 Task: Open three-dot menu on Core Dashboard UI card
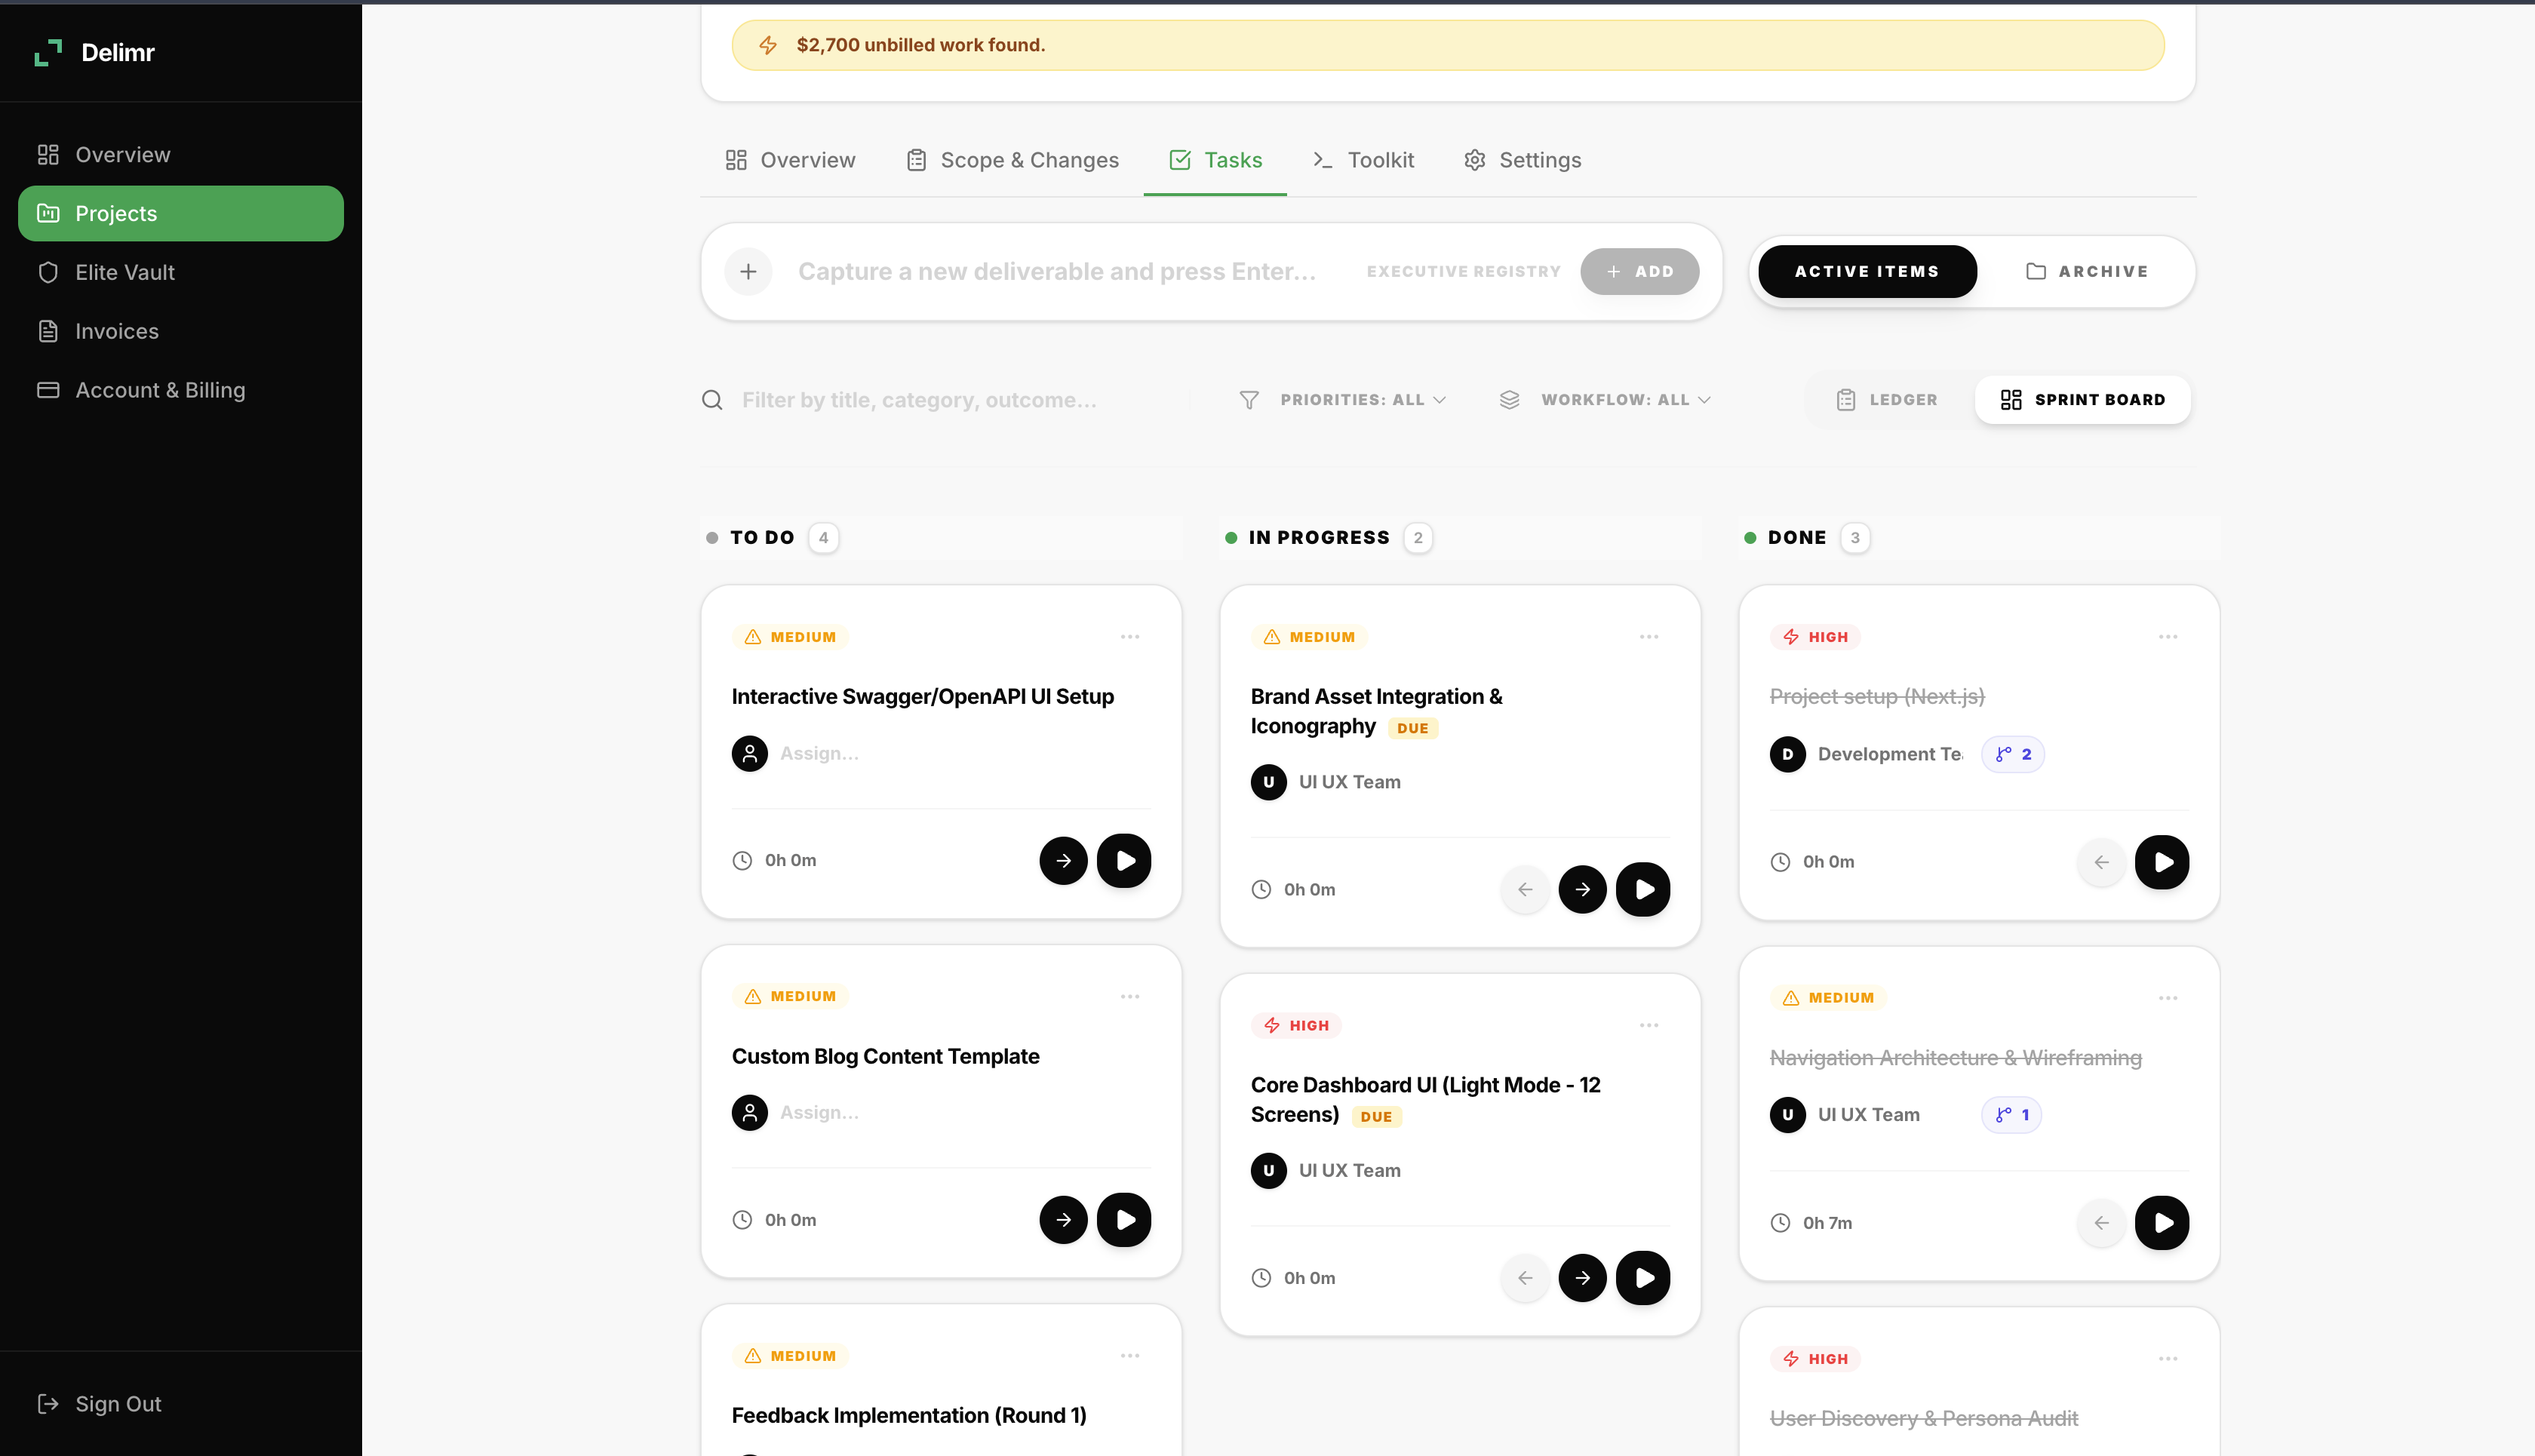tap(1649, 1025)
